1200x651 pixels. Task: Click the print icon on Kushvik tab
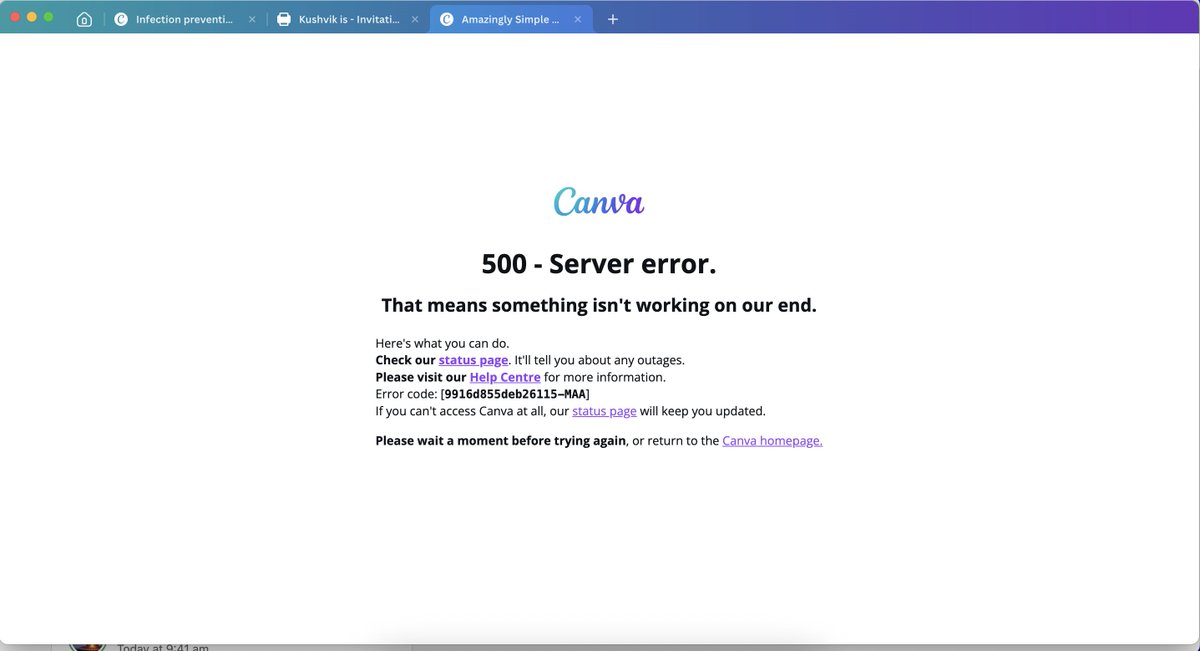(x=284, y=19)
